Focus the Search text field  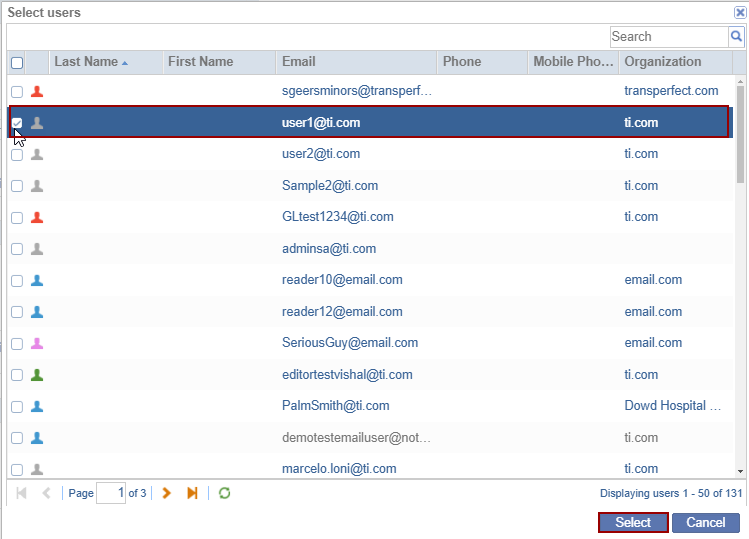click(668, 37)
